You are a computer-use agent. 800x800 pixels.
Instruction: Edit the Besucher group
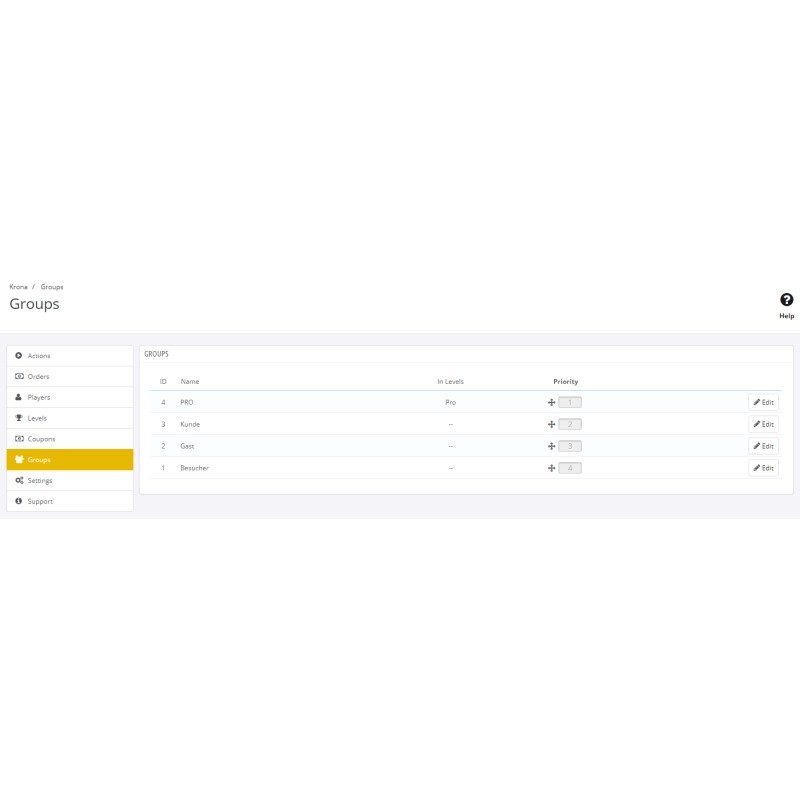(763, 468)
